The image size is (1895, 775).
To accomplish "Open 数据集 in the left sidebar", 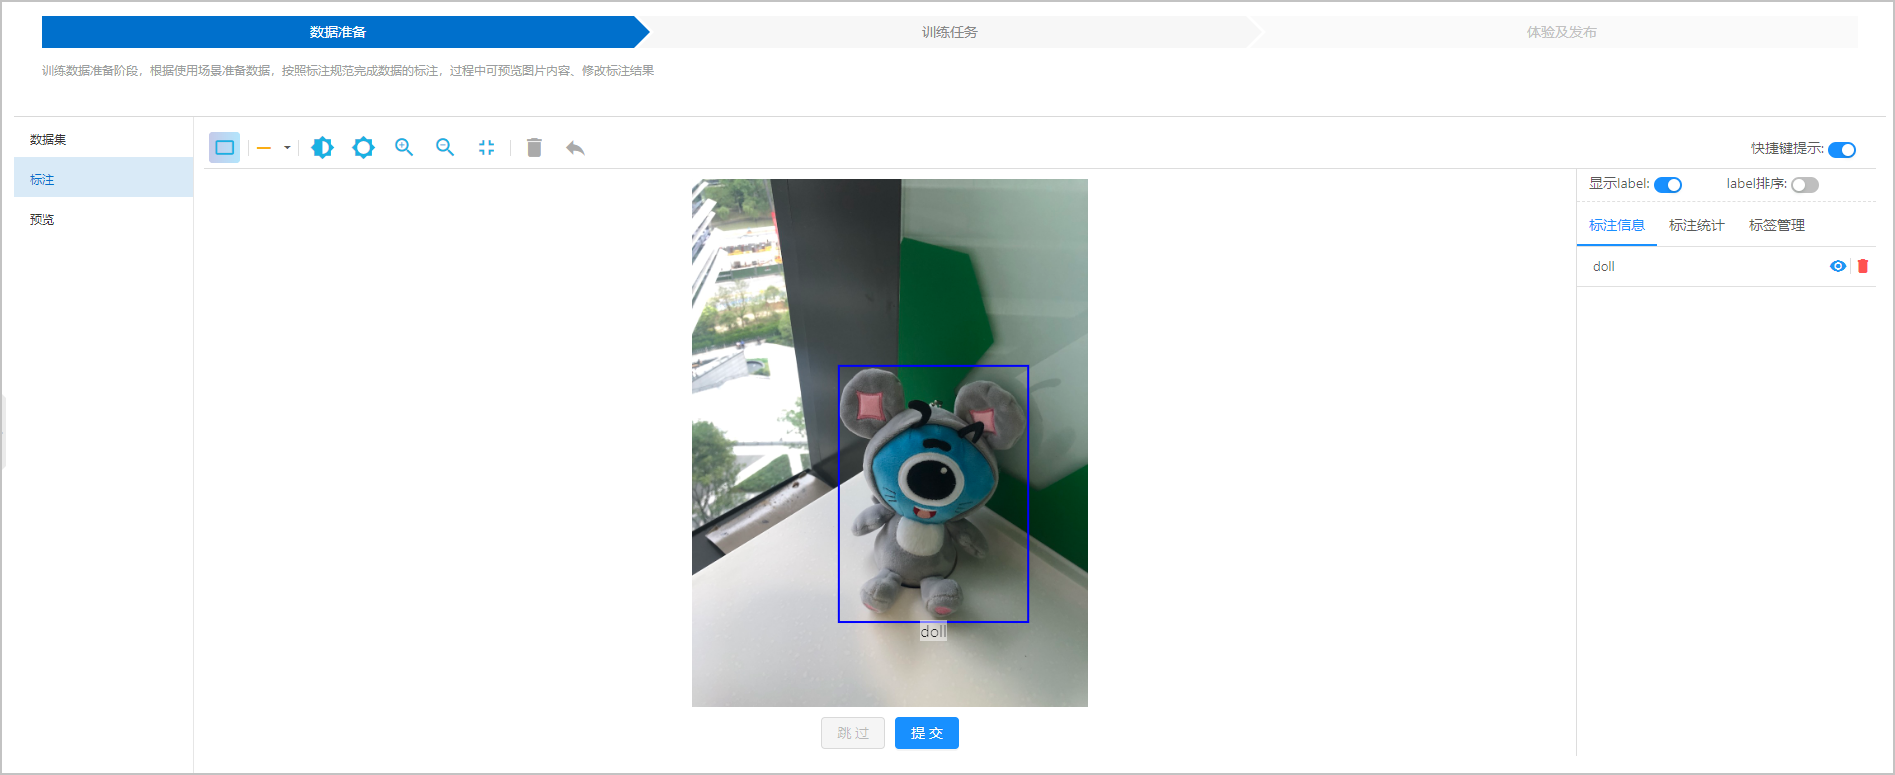I will (104, 140).
